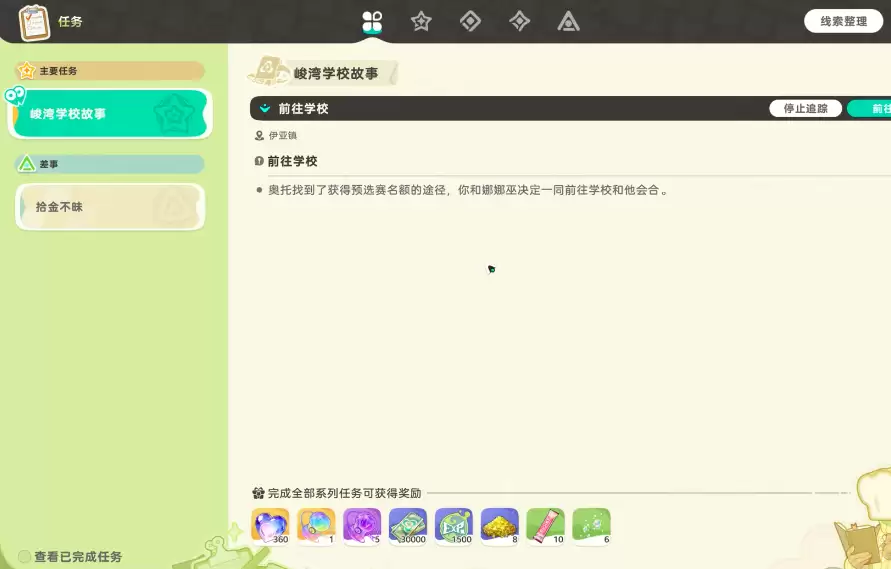This screenshot has width=891, height=569.
Task: View the cash reward 30000
Action: coord(408,526)
